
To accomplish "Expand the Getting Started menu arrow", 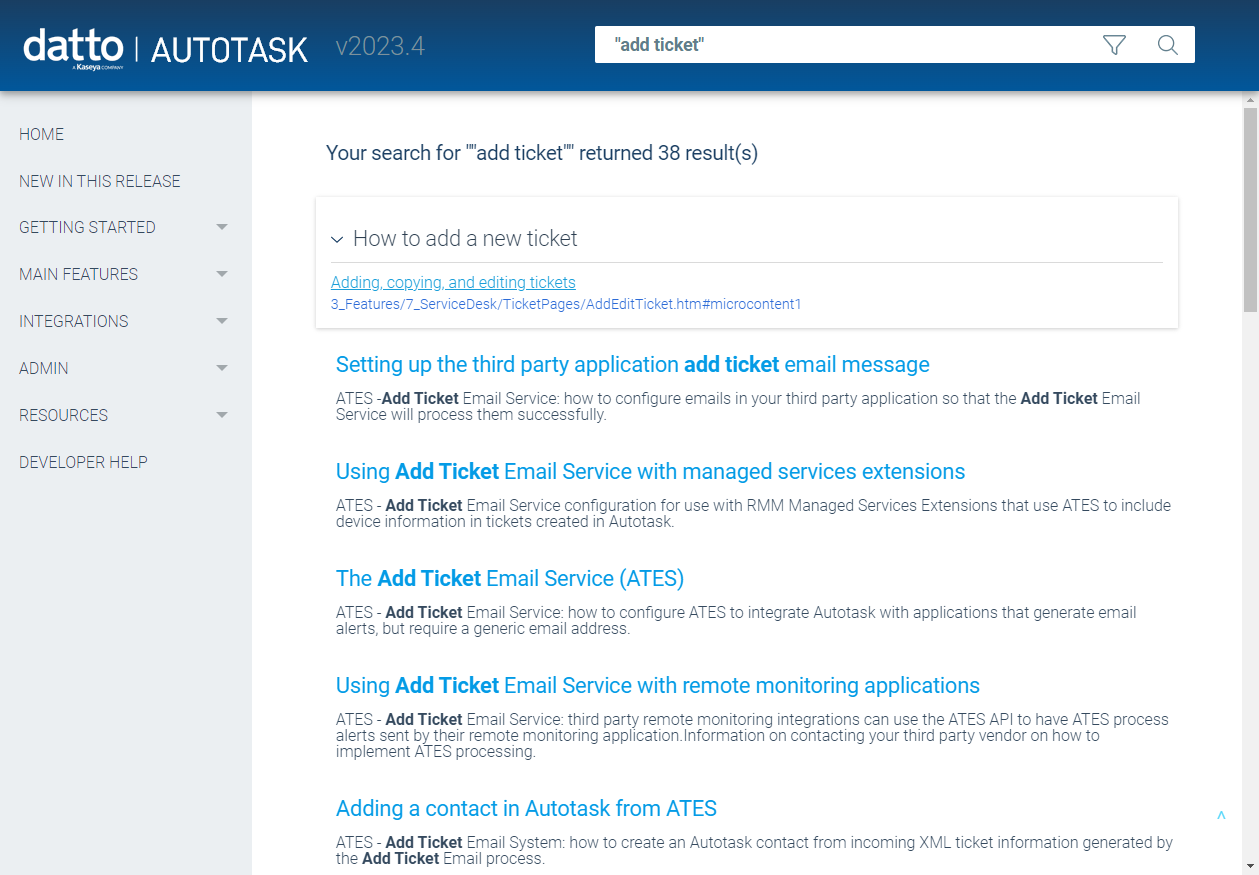I will pos(222,227).
